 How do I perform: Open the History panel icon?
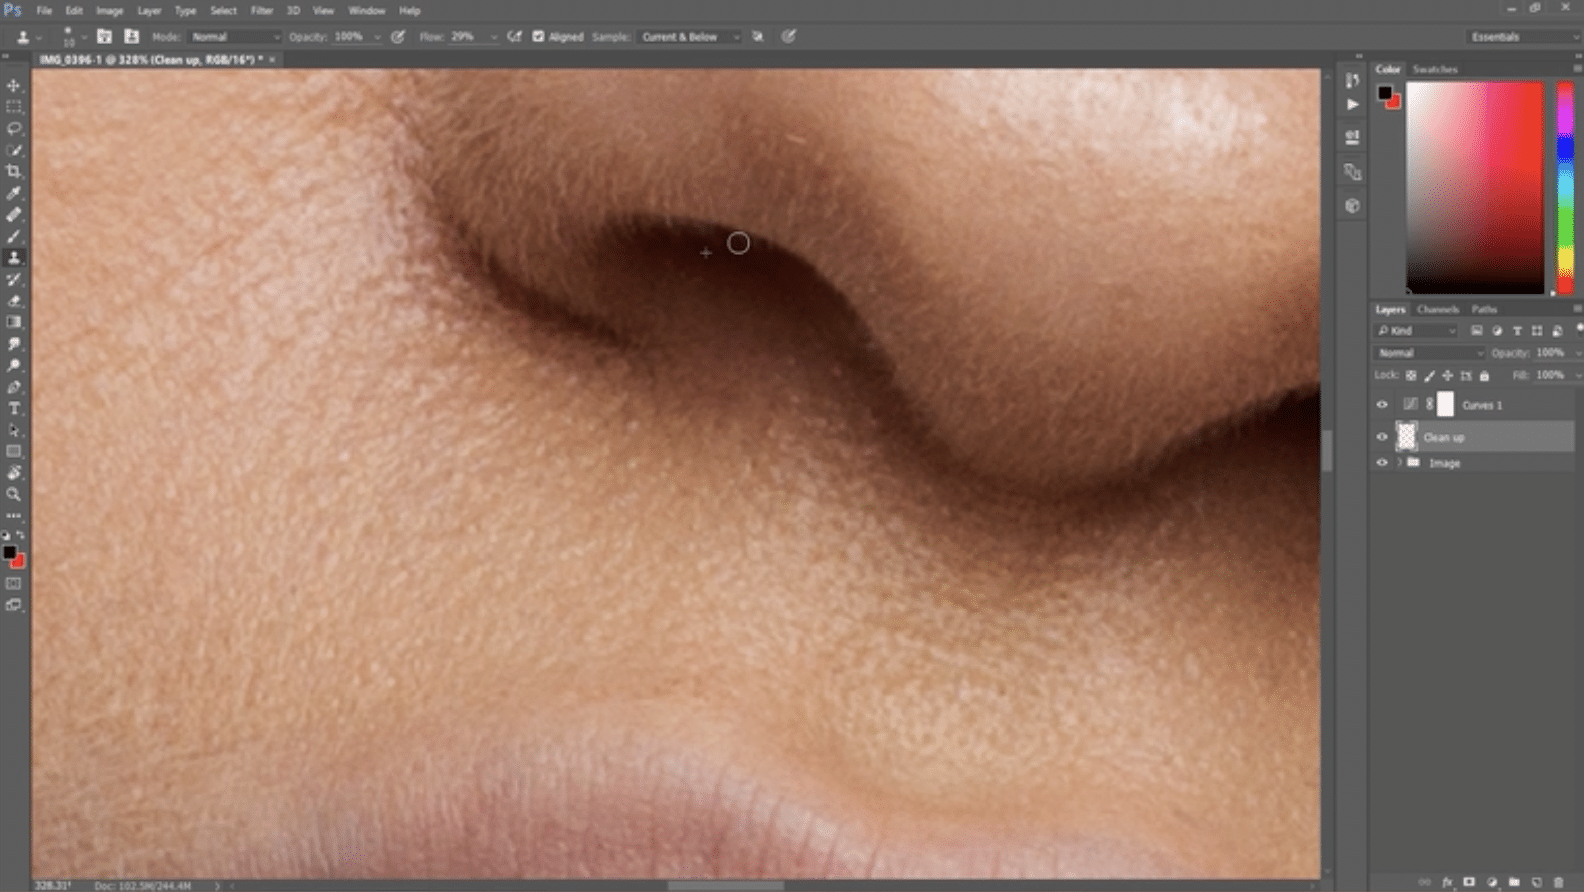[x=1352, y=80]
